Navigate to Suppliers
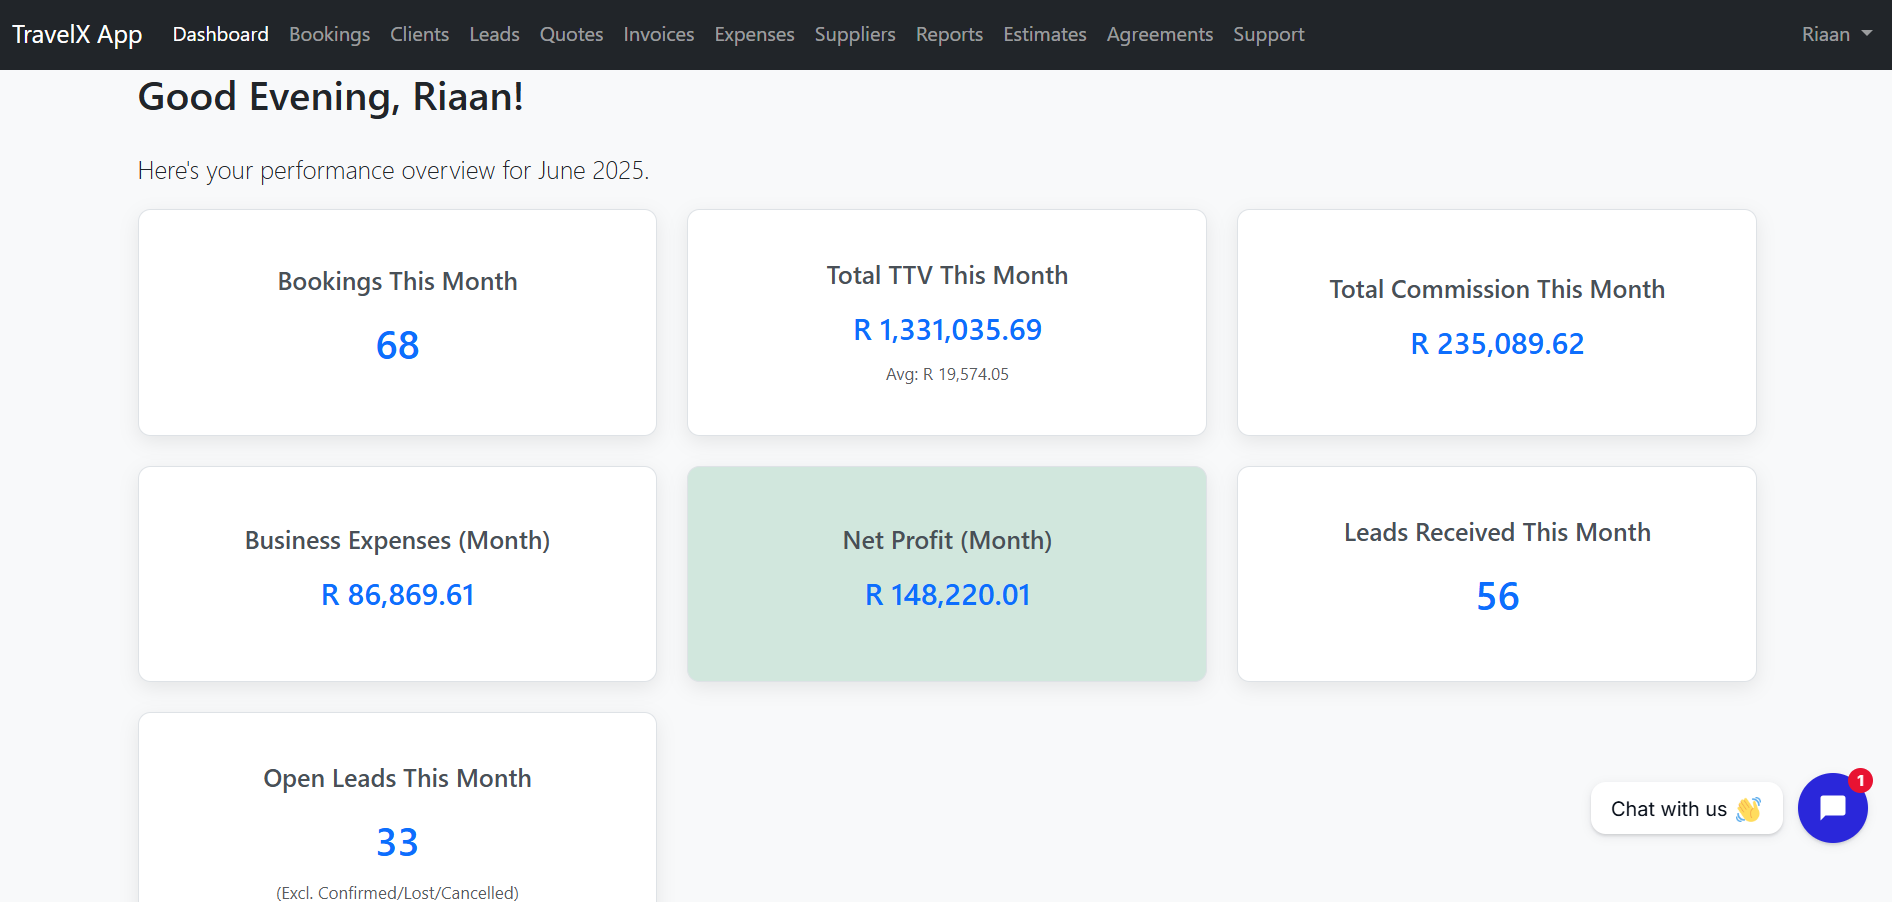This screenshot has width=1892, height=902. pos(854,34)
